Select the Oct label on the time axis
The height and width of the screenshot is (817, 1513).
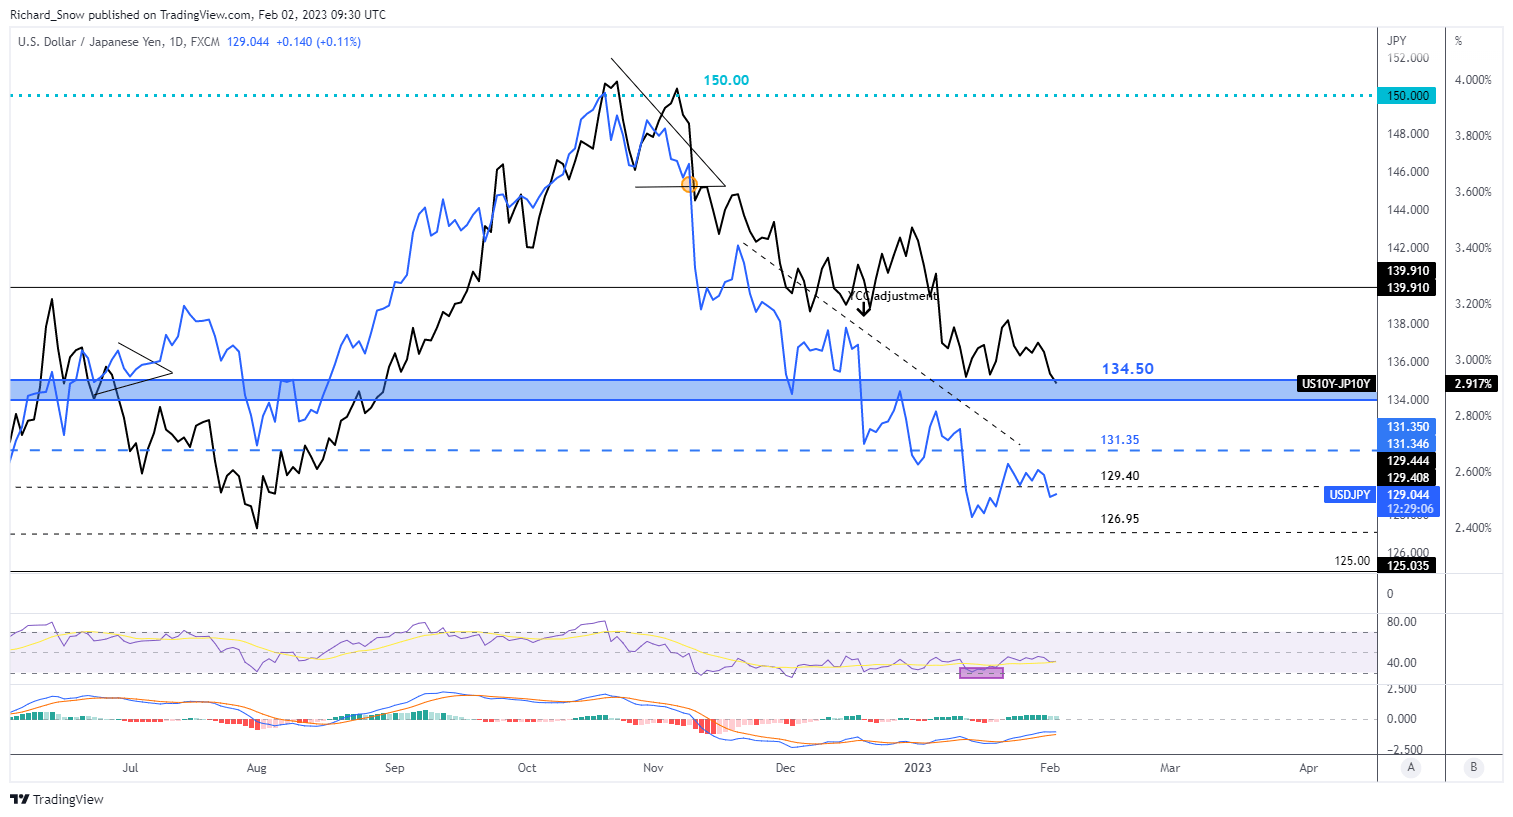[526, 768]
